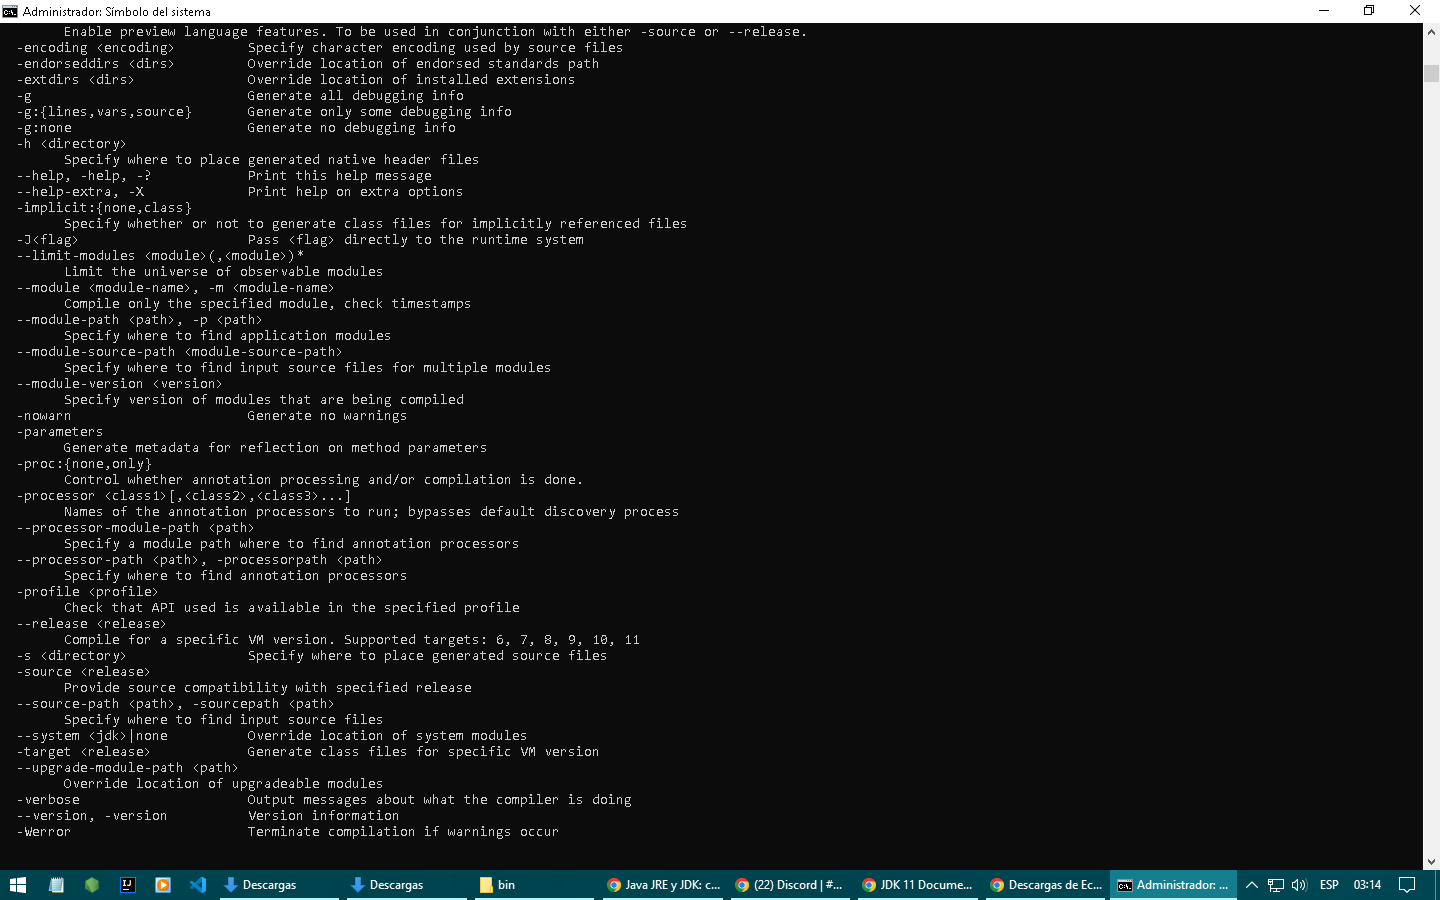Launch Visual Studio Code from taskbar
The height and width of the screenshot is (900, 1440).
click(x=198, y=885)
